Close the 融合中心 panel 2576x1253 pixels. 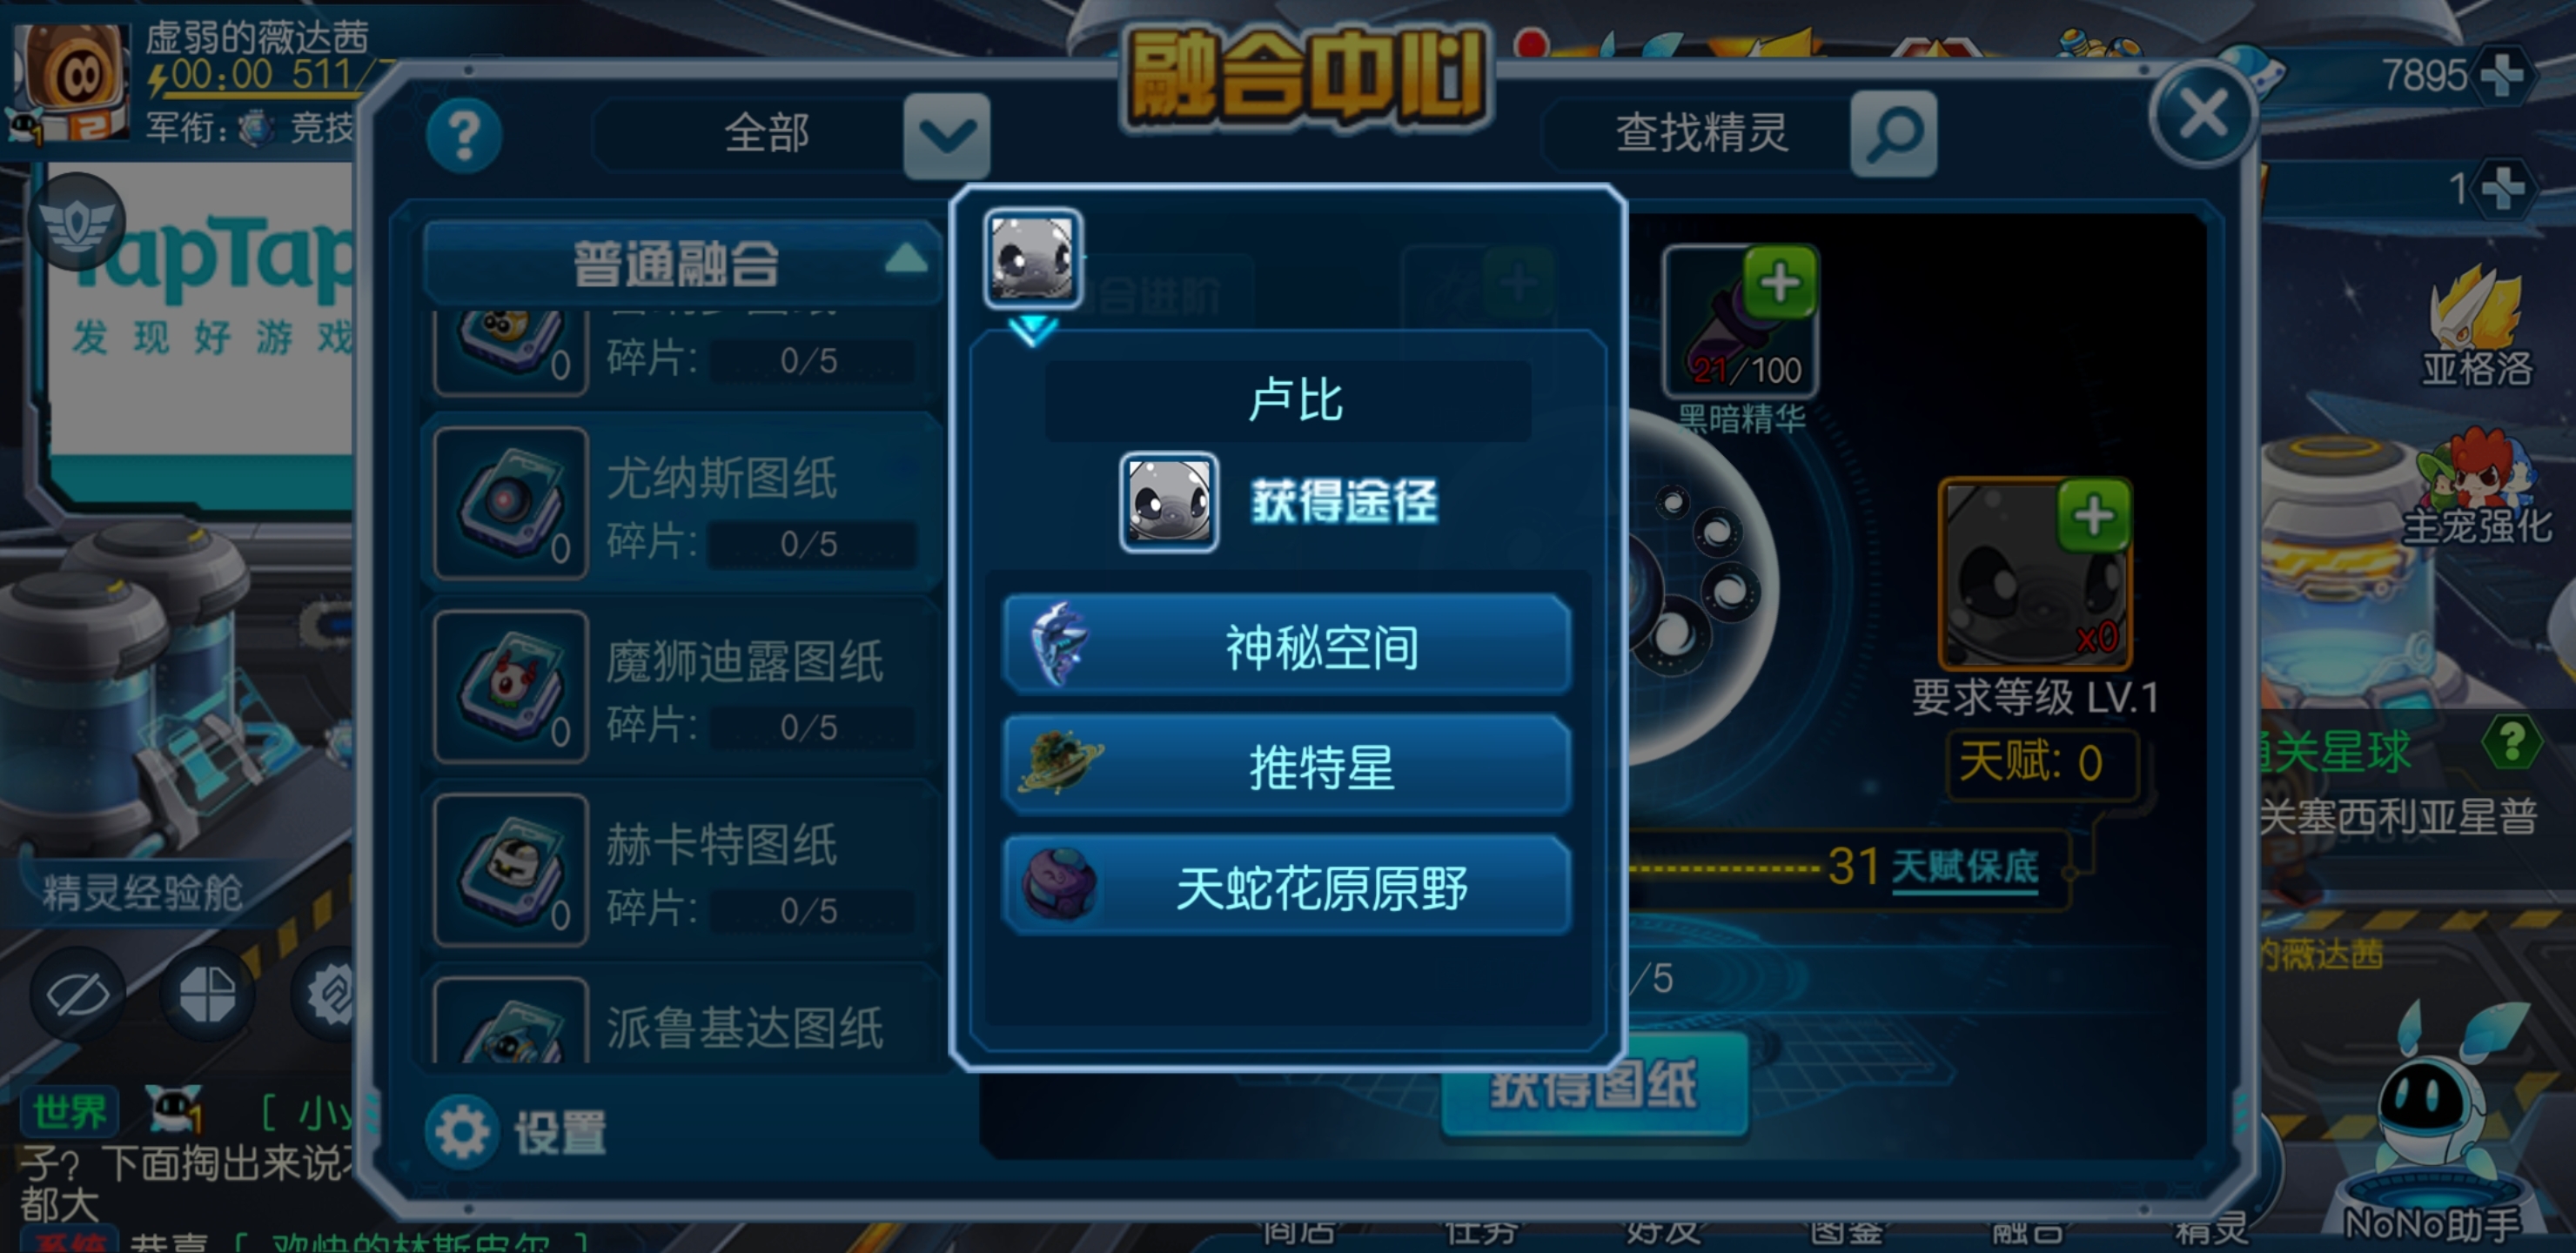(2203, 113)
